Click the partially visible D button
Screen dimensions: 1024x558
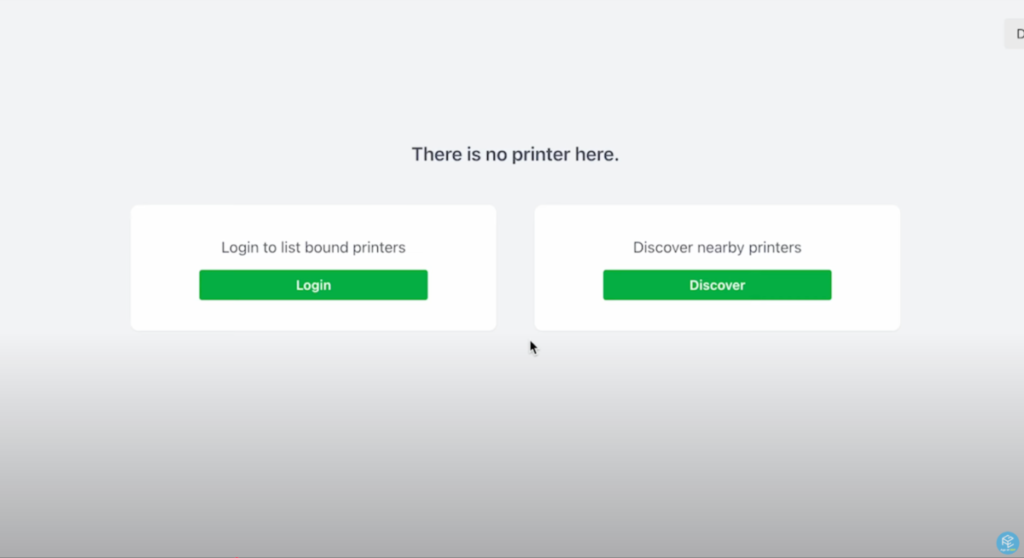pos(1016,34)
